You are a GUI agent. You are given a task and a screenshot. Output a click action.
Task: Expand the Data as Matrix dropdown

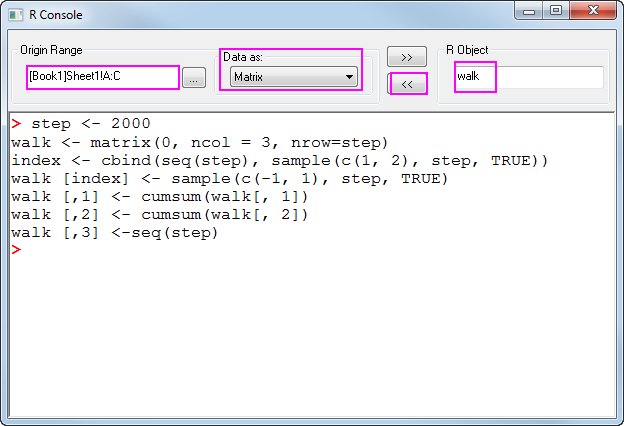pos(294,76)
